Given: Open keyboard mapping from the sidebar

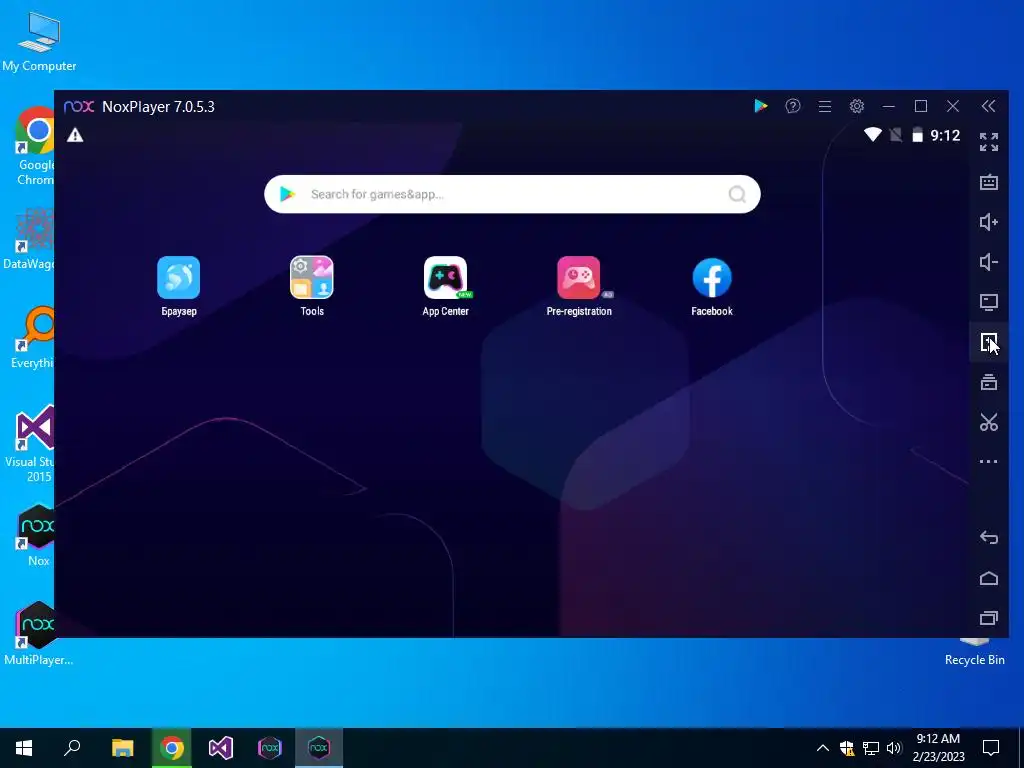Looking at the screenshot, I should pyautogui.click(x=989, y=182).
